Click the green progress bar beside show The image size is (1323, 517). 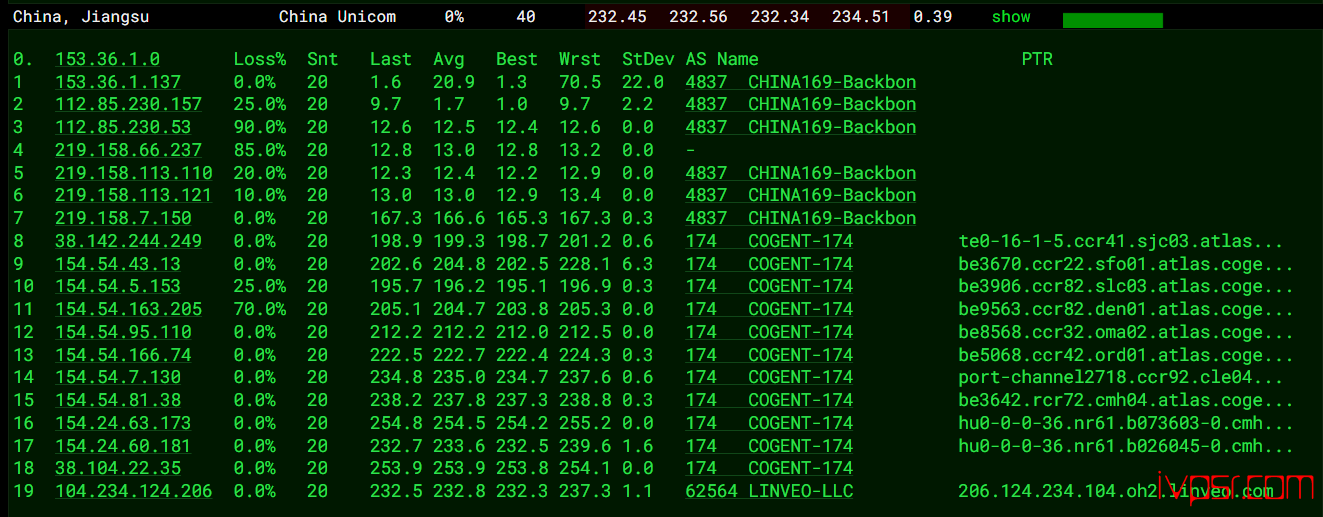coord(1113,20)
